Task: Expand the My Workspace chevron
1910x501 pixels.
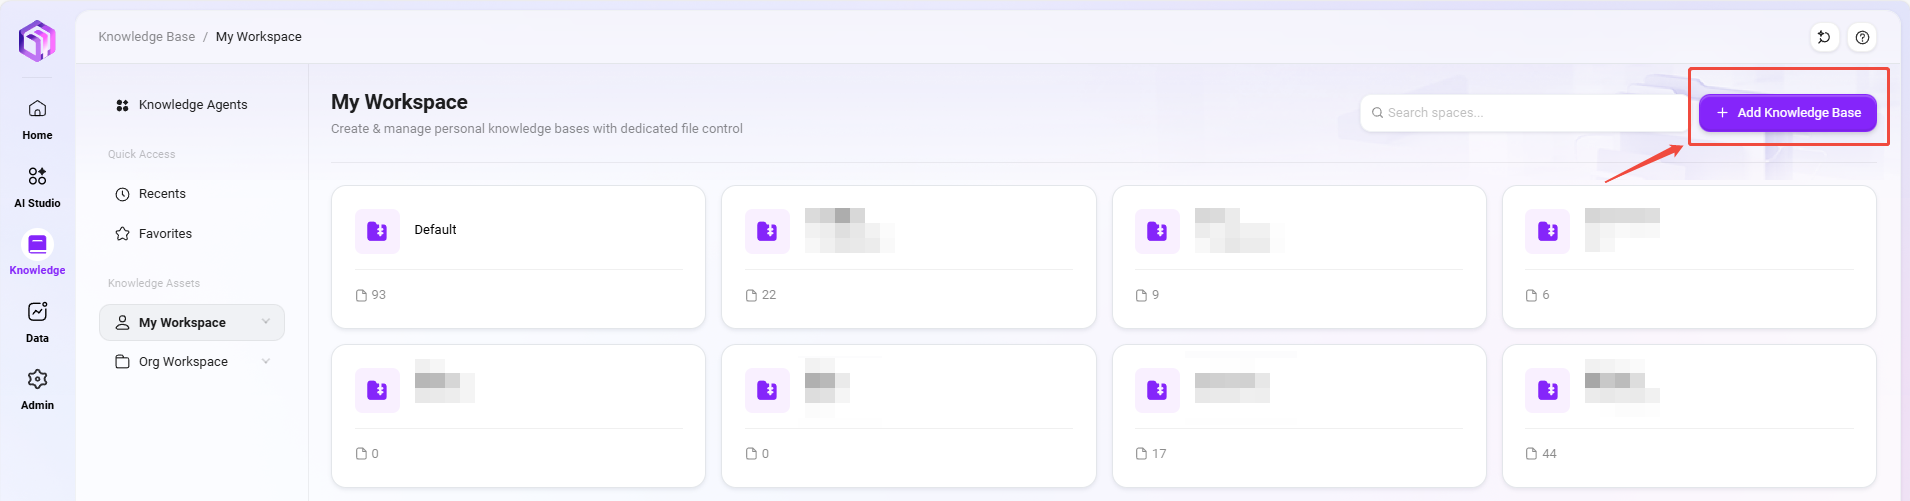Action: click(x=266, y=322)
